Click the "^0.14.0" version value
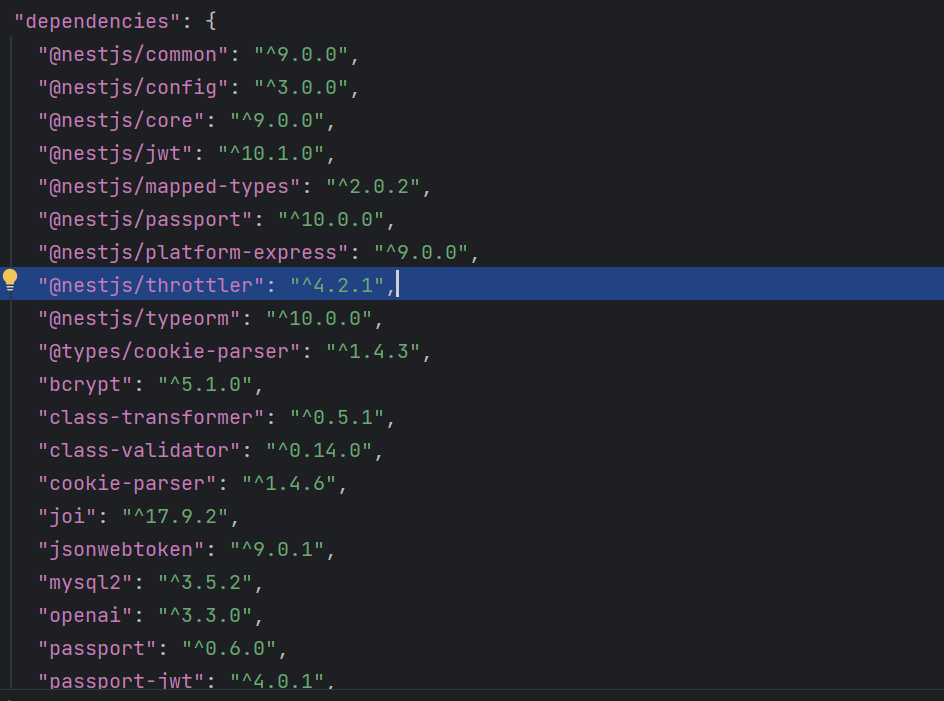944x701 pixels. click(319, 450)
